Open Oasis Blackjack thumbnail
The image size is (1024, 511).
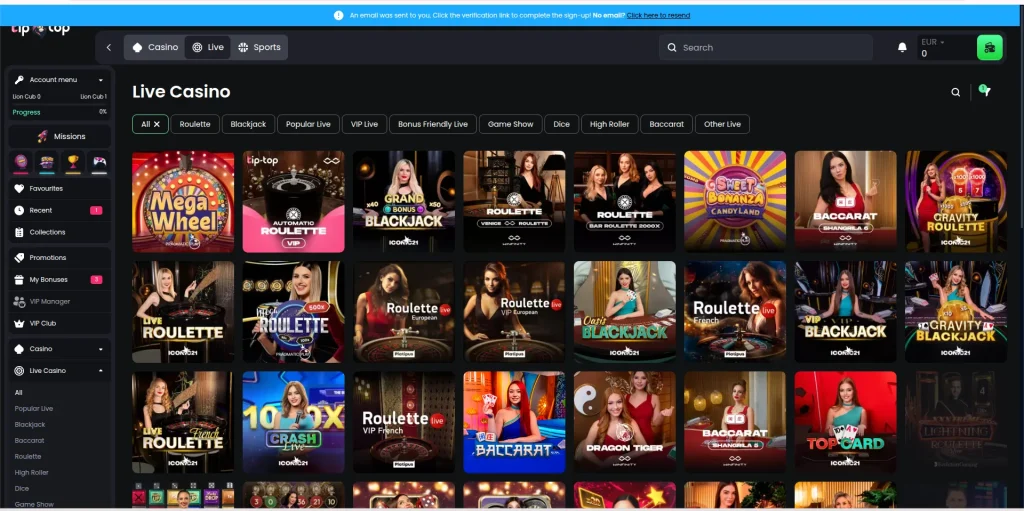(624, 312)
